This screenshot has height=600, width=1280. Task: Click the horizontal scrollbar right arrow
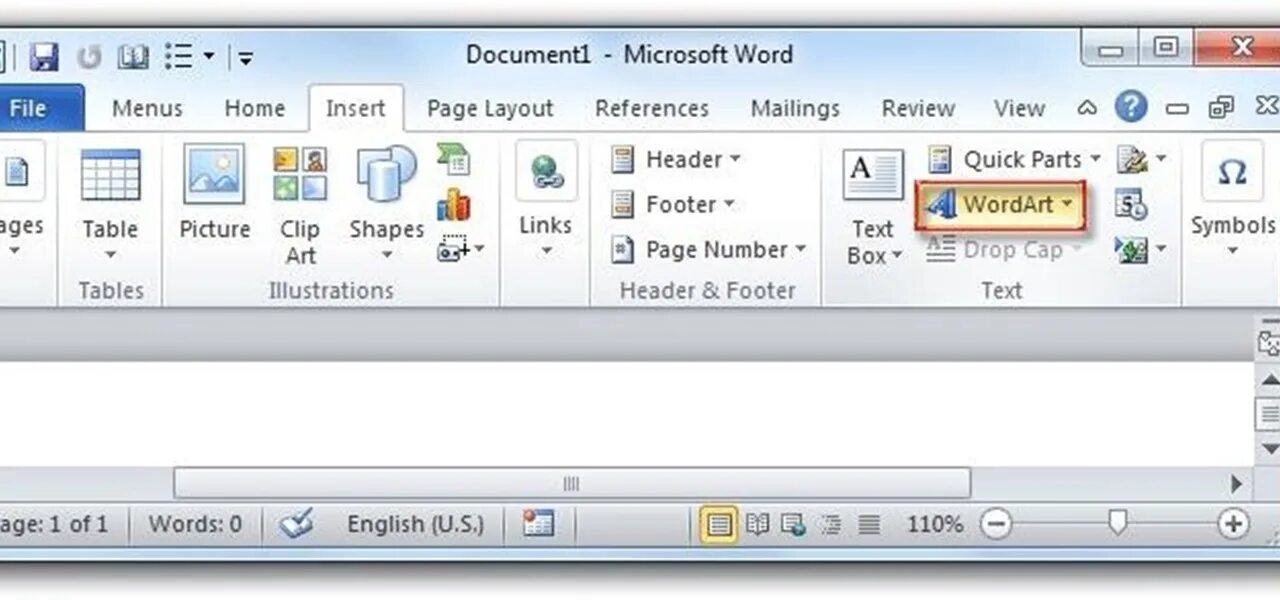(1236, 484)
